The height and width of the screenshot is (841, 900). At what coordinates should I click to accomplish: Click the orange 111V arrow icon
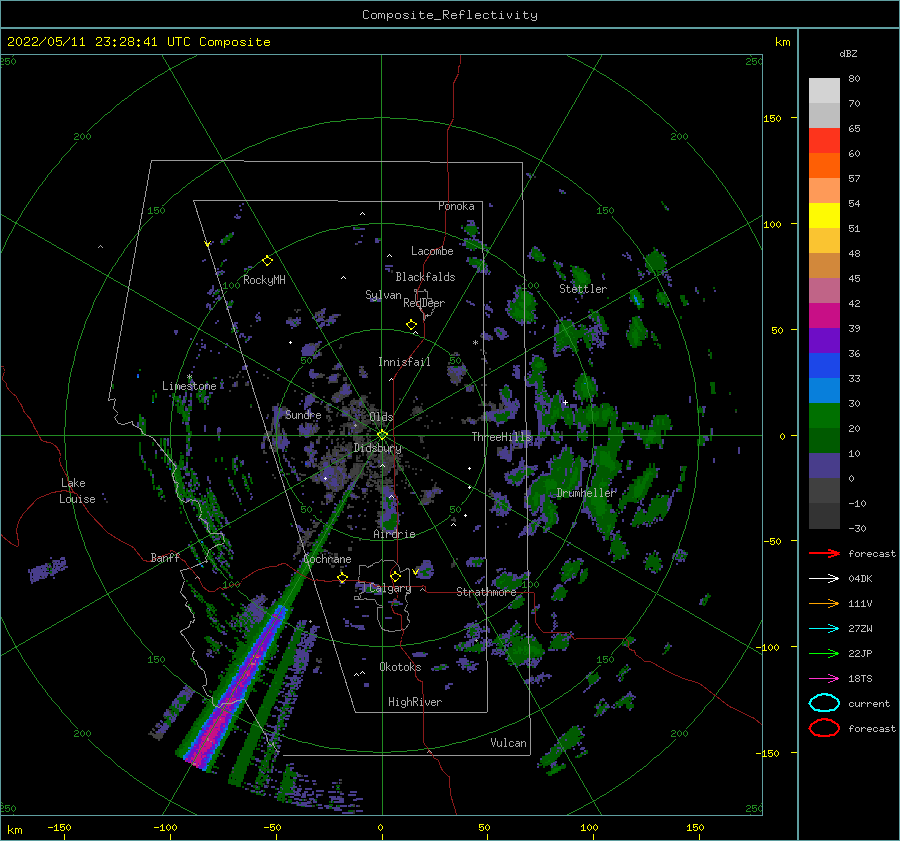pyautogui.click(x=824, y=603)
